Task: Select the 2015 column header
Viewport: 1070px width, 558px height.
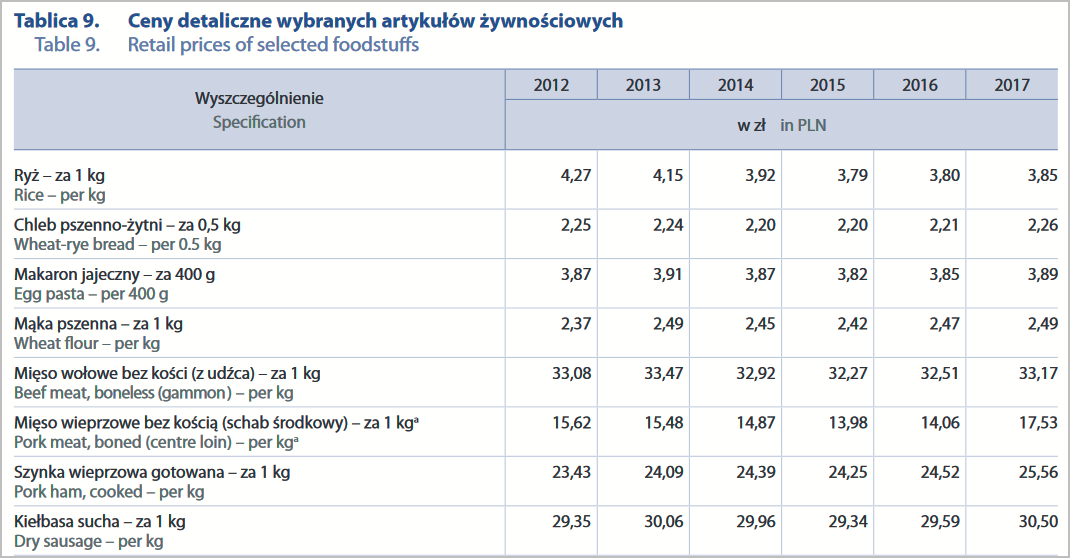Action: pos(827,85)
